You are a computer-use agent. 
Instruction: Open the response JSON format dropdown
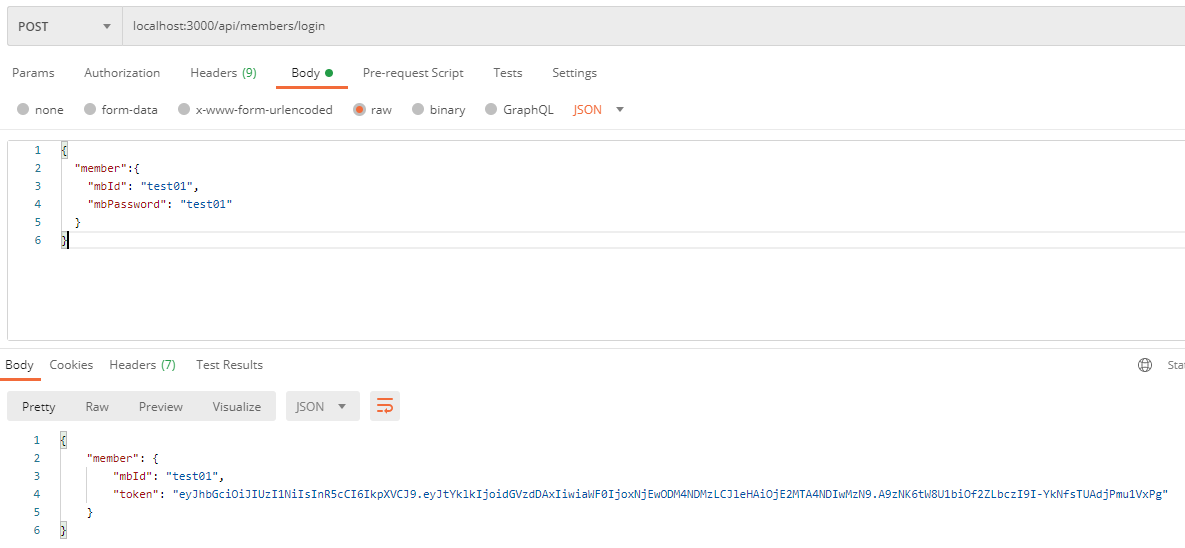tap(322, 406)
